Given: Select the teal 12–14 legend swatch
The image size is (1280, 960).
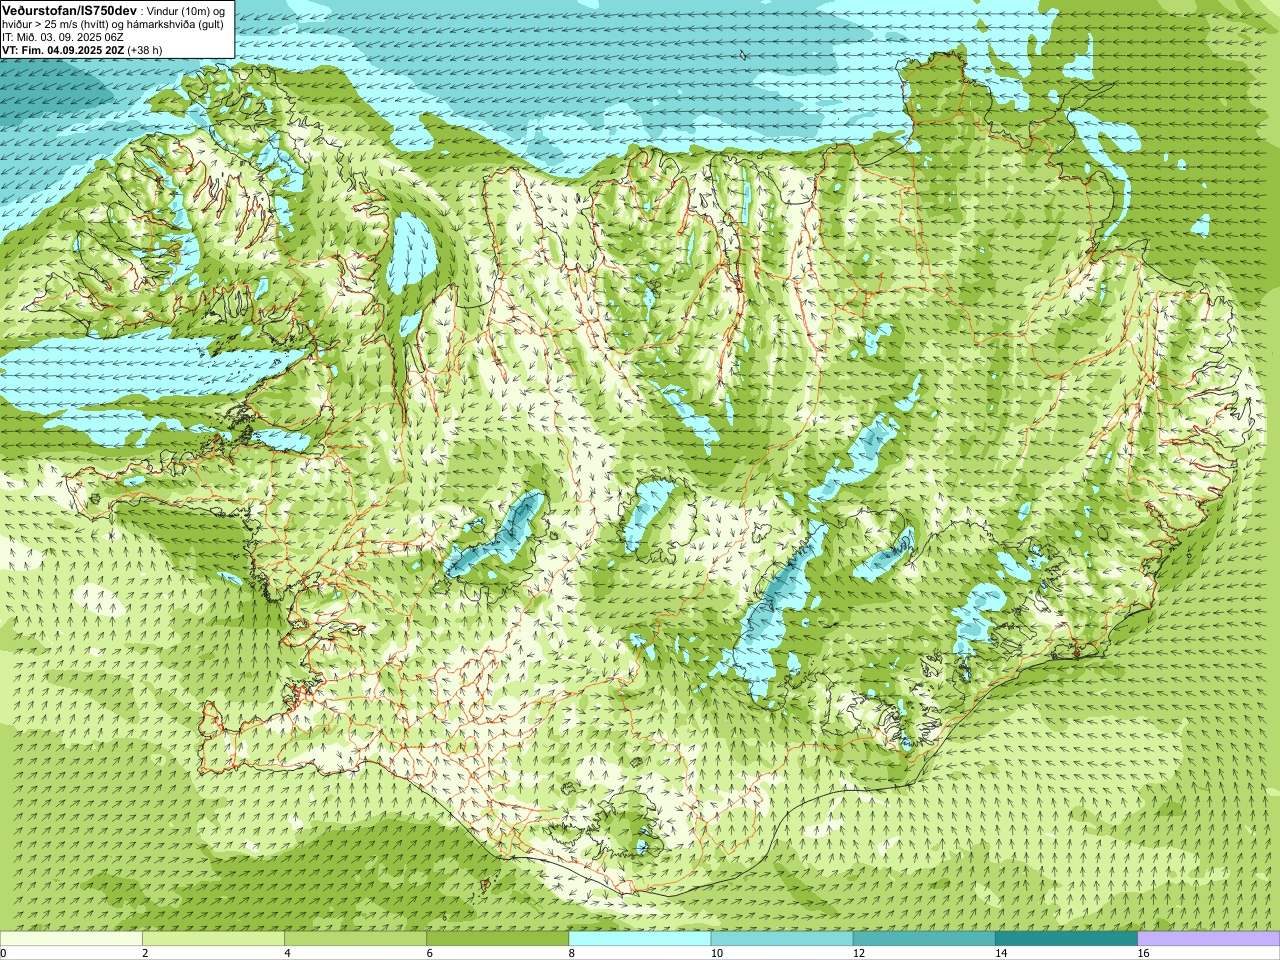Looking at the screenshot, I should tap(924, 939).
